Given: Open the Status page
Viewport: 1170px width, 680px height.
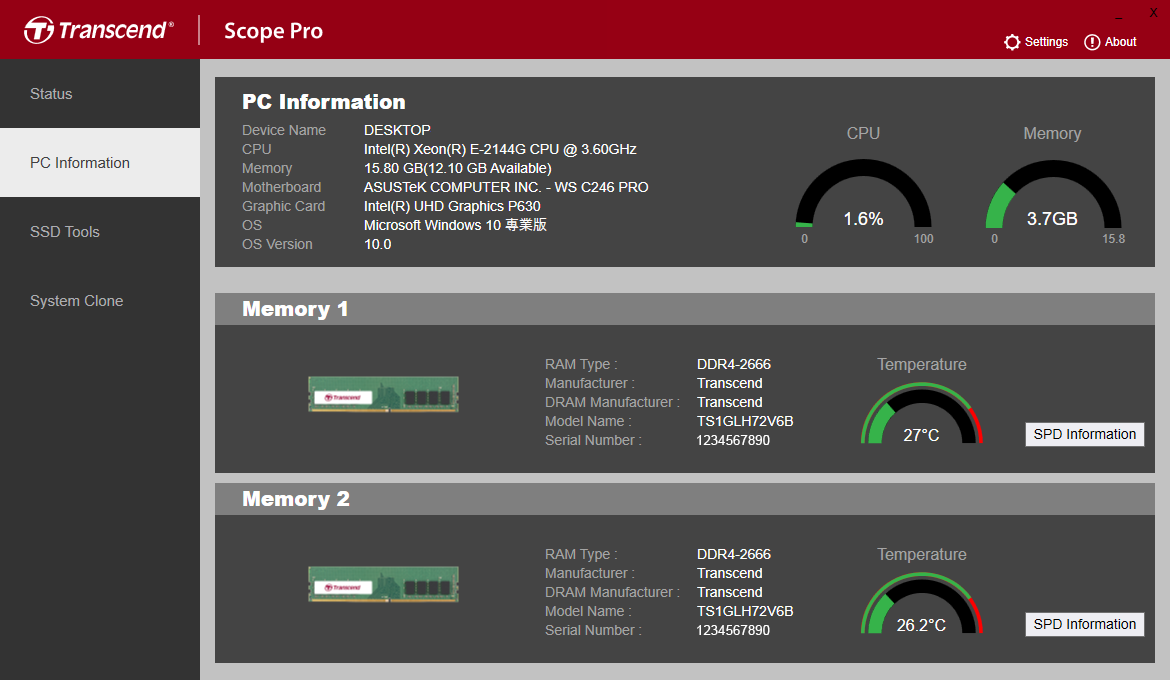Looking at the screenshot, I should tap(100, 94).
